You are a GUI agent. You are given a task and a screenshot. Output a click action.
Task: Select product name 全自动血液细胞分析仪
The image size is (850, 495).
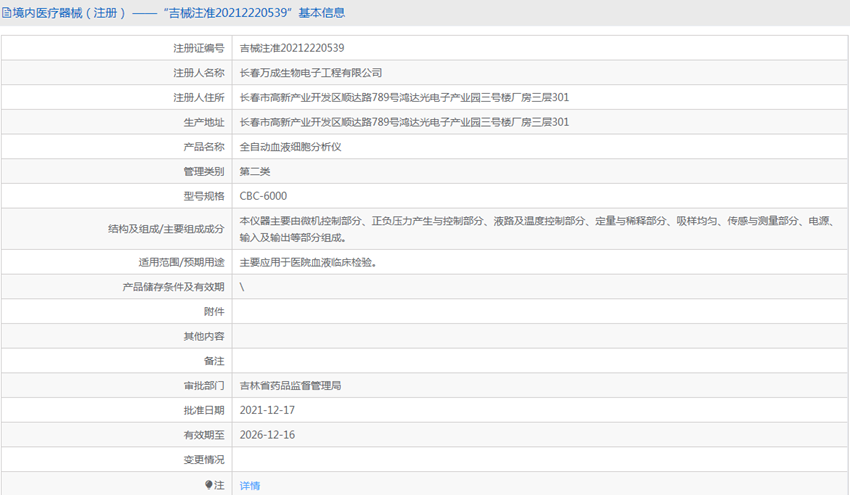(x=291, y=147)
